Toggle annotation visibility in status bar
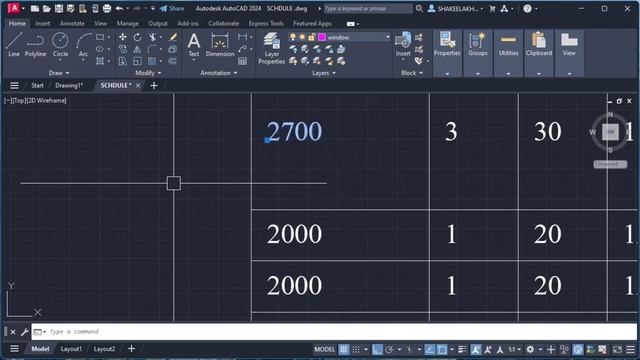 (x=476, y=349)
